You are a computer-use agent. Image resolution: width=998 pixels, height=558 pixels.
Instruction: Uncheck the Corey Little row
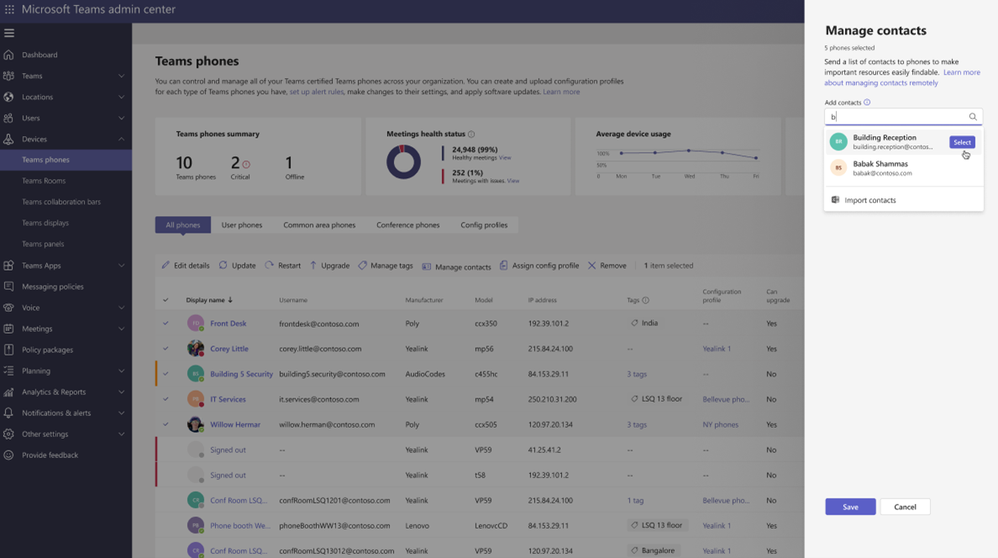[x=165, y=349]
